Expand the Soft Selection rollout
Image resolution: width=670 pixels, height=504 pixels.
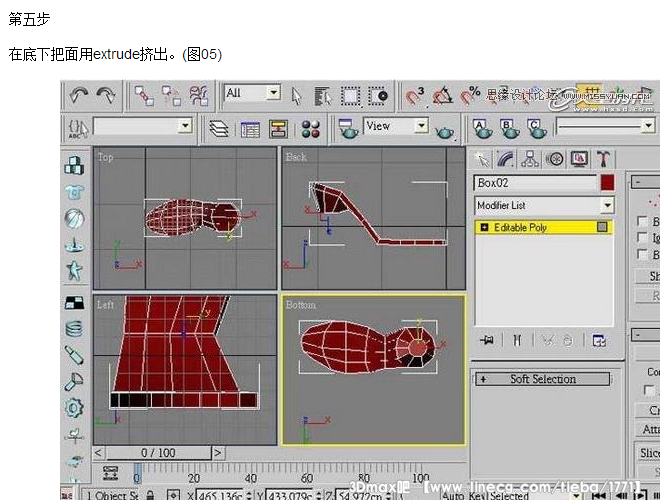543,379
